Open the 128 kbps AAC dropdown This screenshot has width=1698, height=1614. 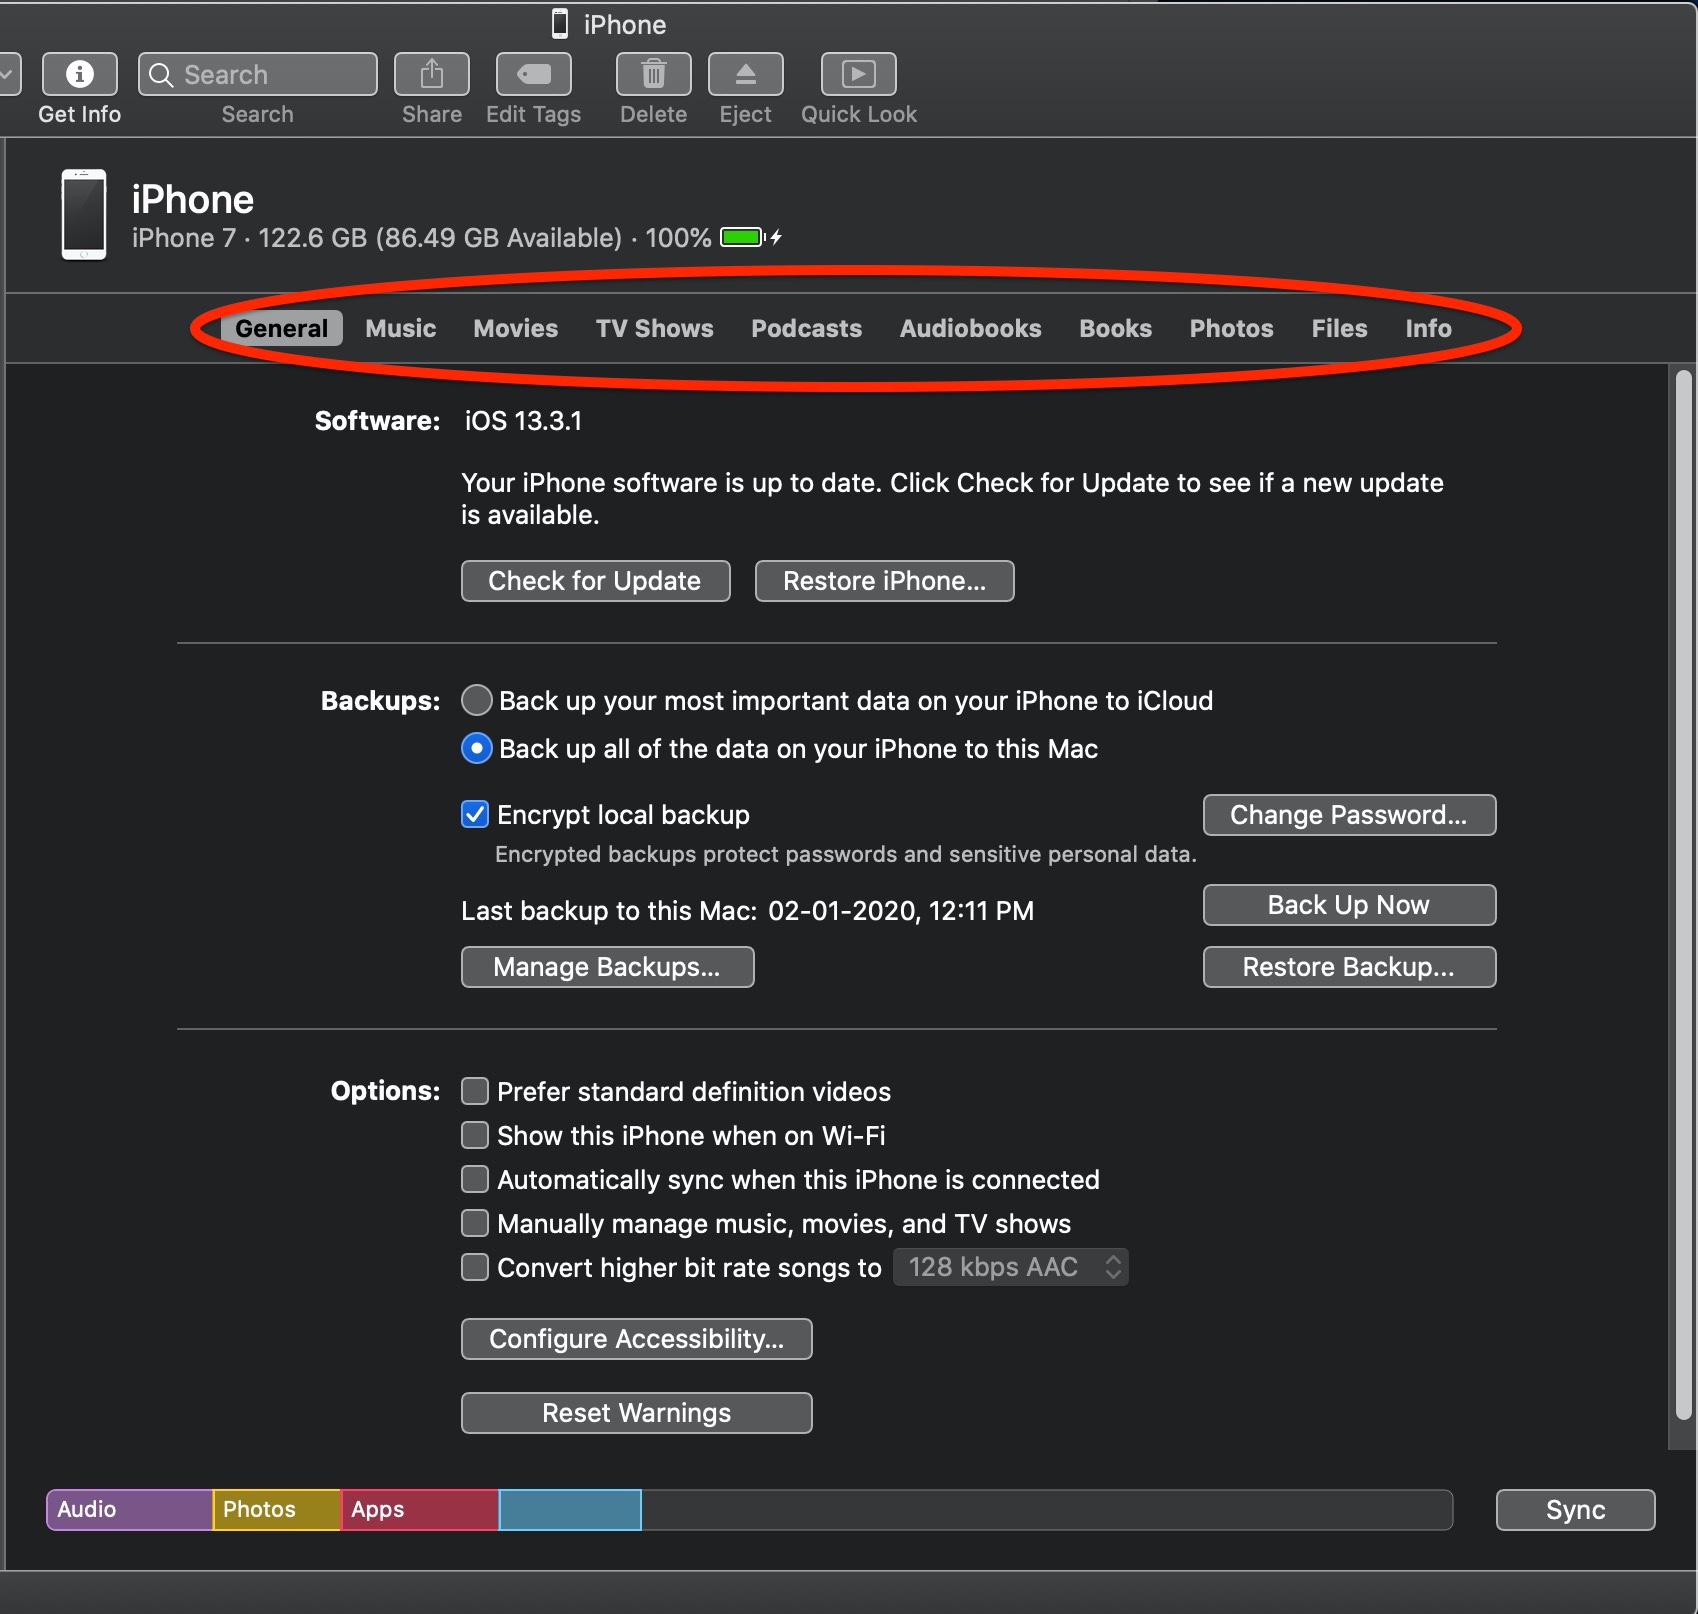pyautogui.click(x=1010, y=1267)
